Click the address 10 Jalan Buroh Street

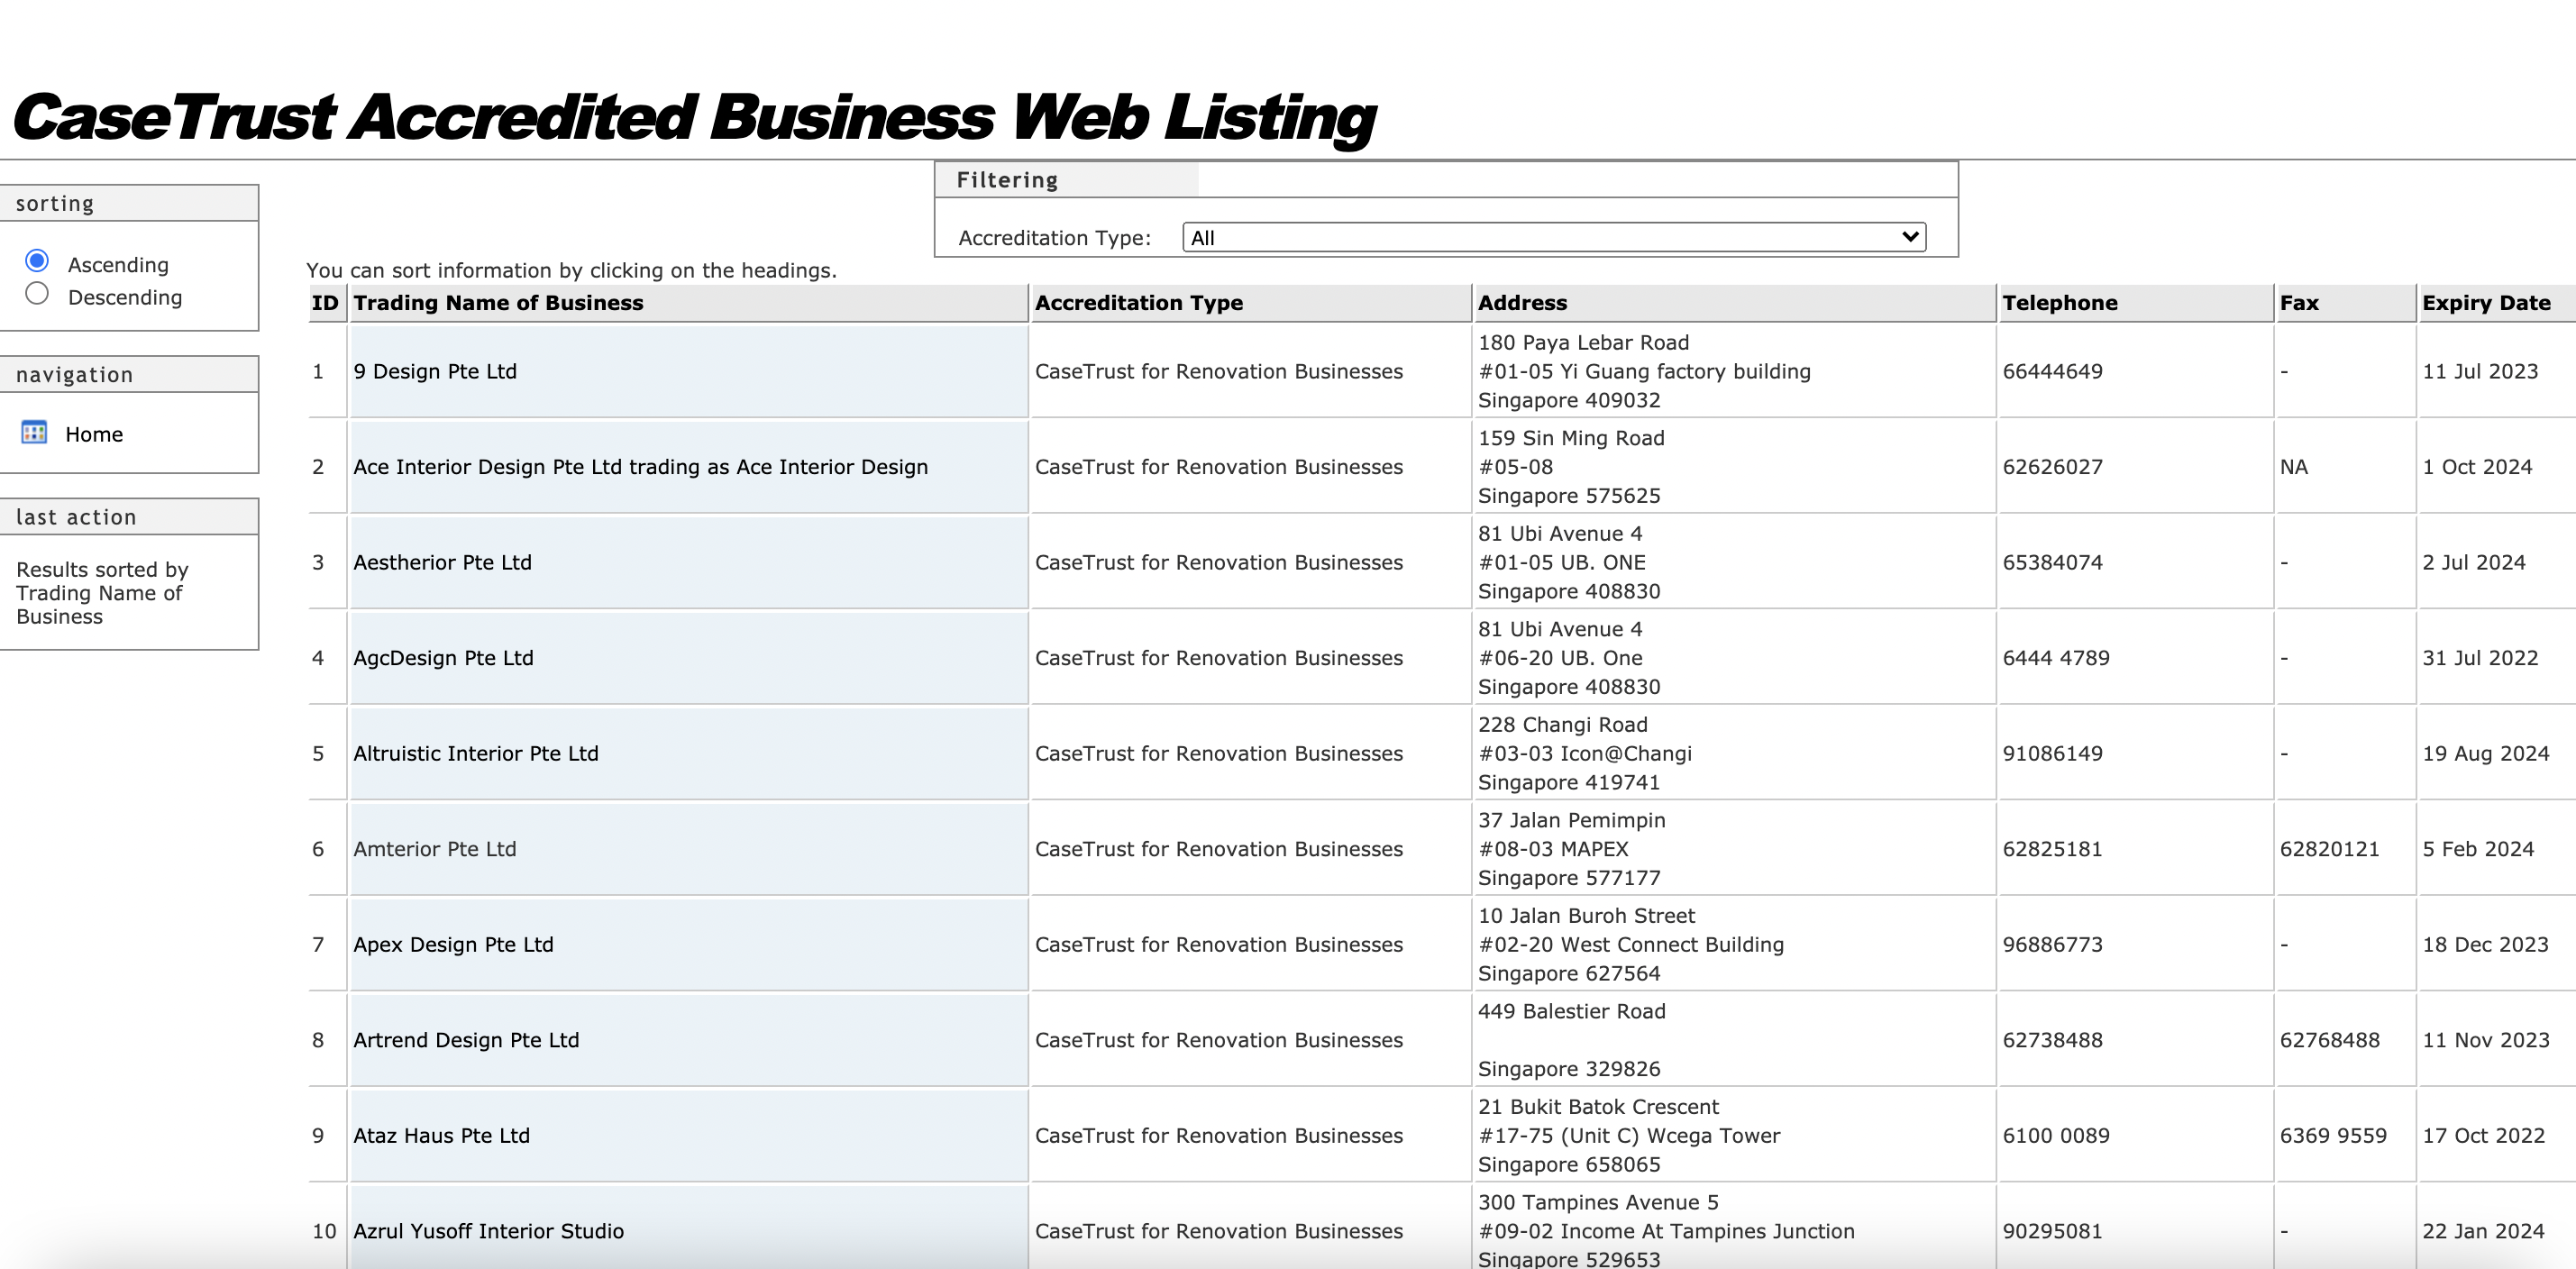(x=1586, y=916)
